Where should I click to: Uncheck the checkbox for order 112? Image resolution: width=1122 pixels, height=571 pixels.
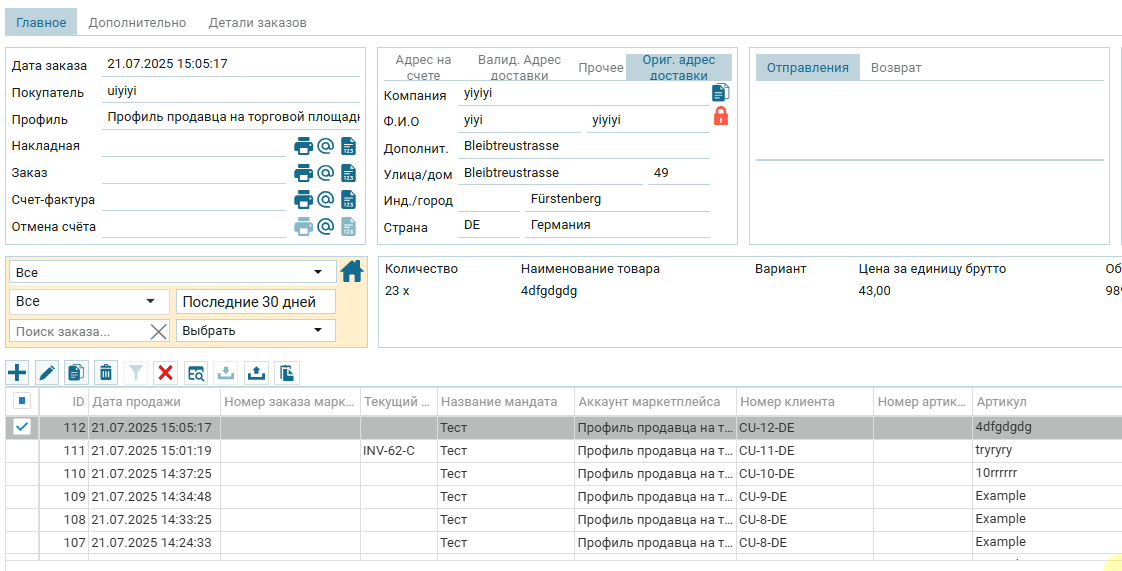click(x=21, y=427)
